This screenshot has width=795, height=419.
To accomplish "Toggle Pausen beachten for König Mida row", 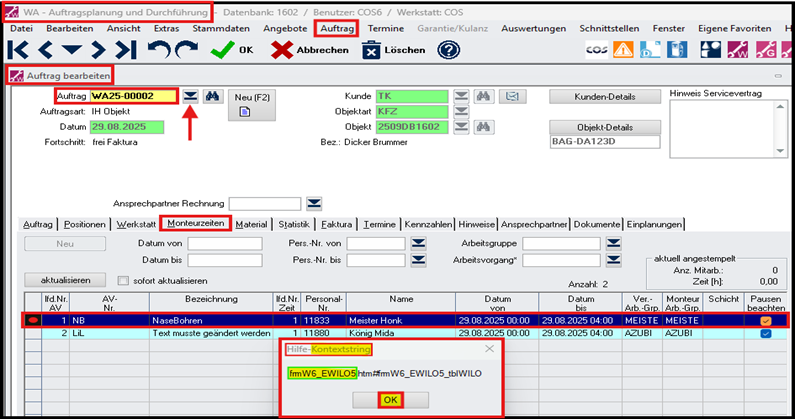I will click(x=765, y=334).
